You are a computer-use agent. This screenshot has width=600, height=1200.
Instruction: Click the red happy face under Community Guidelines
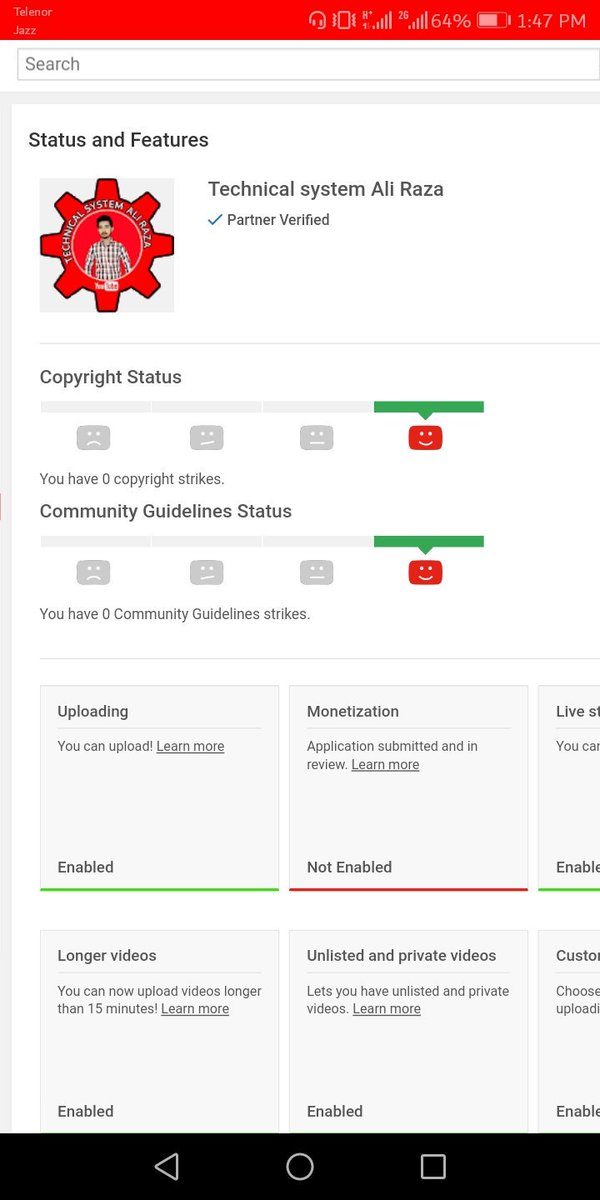coord(425,572)
